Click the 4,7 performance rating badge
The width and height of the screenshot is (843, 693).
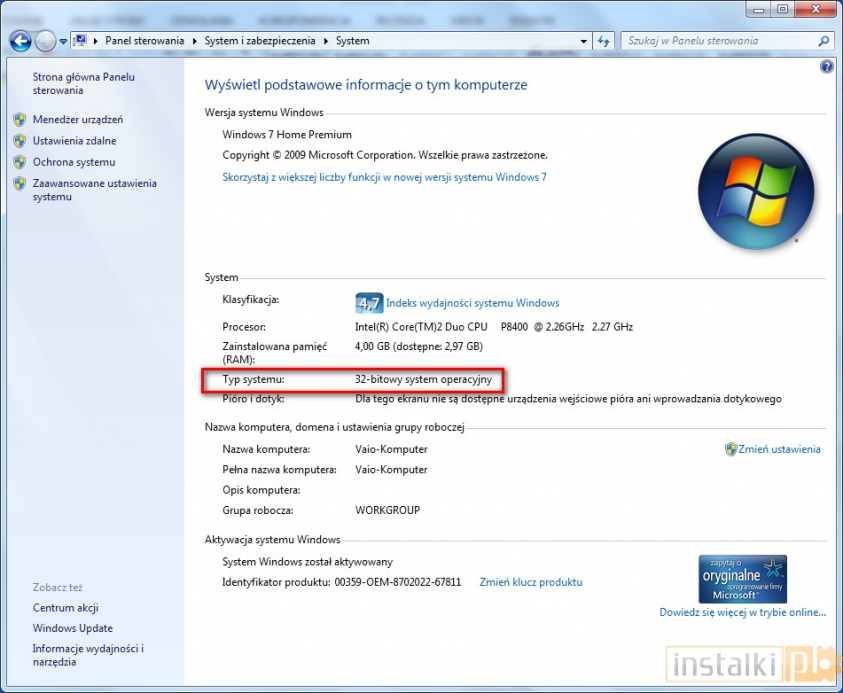click(x=369, y=303)
